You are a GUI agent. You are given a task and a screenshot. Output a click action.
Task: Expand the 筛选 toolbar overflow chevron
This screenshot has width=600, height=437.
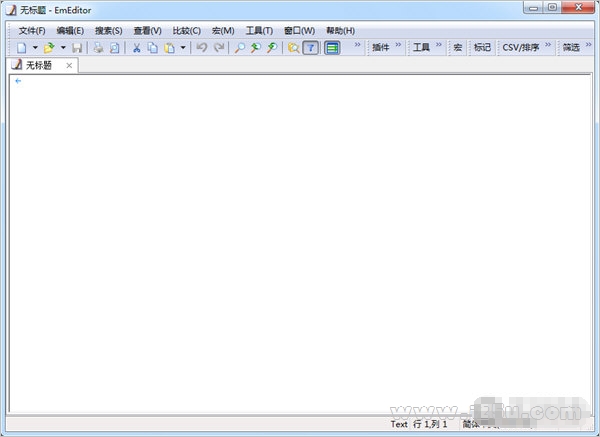(x=589, y=45)
